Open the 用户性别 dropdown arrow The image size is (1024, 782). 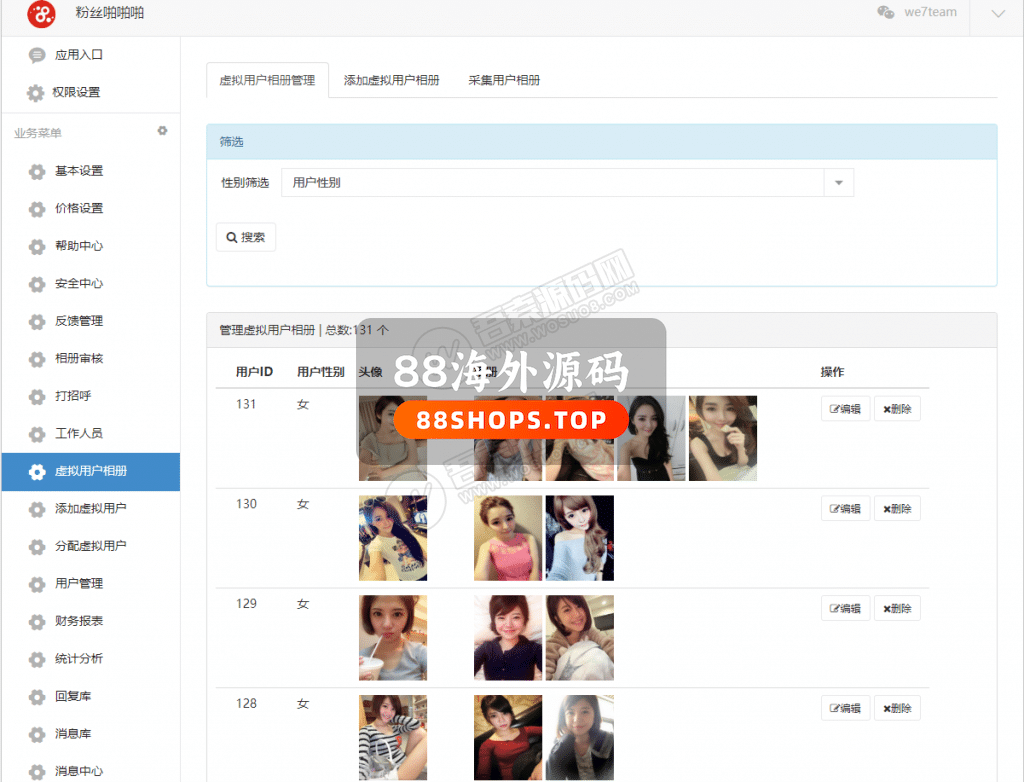click(838, 183)
